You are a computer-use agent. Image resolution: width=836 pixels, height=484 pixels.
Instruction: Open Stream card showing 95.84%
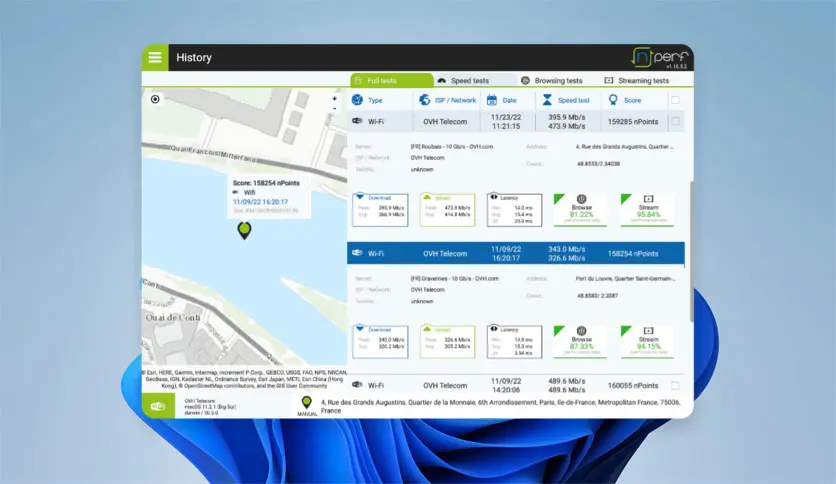[x=648, y=210]
